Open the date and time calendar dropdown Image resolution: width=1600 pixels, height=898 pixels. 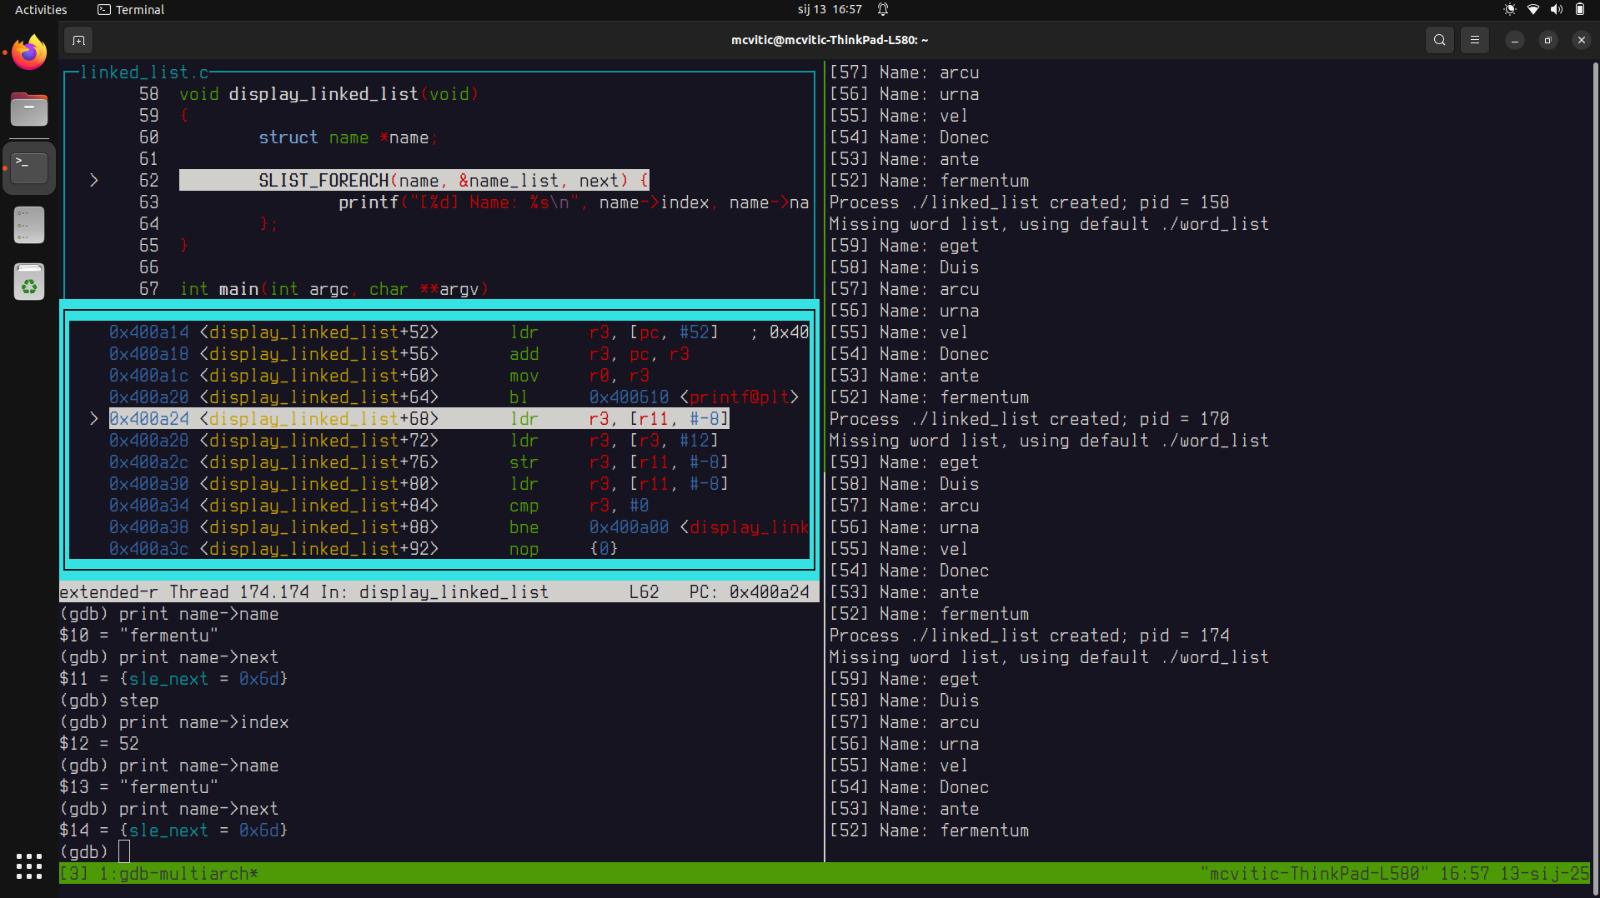click(829, 10)
